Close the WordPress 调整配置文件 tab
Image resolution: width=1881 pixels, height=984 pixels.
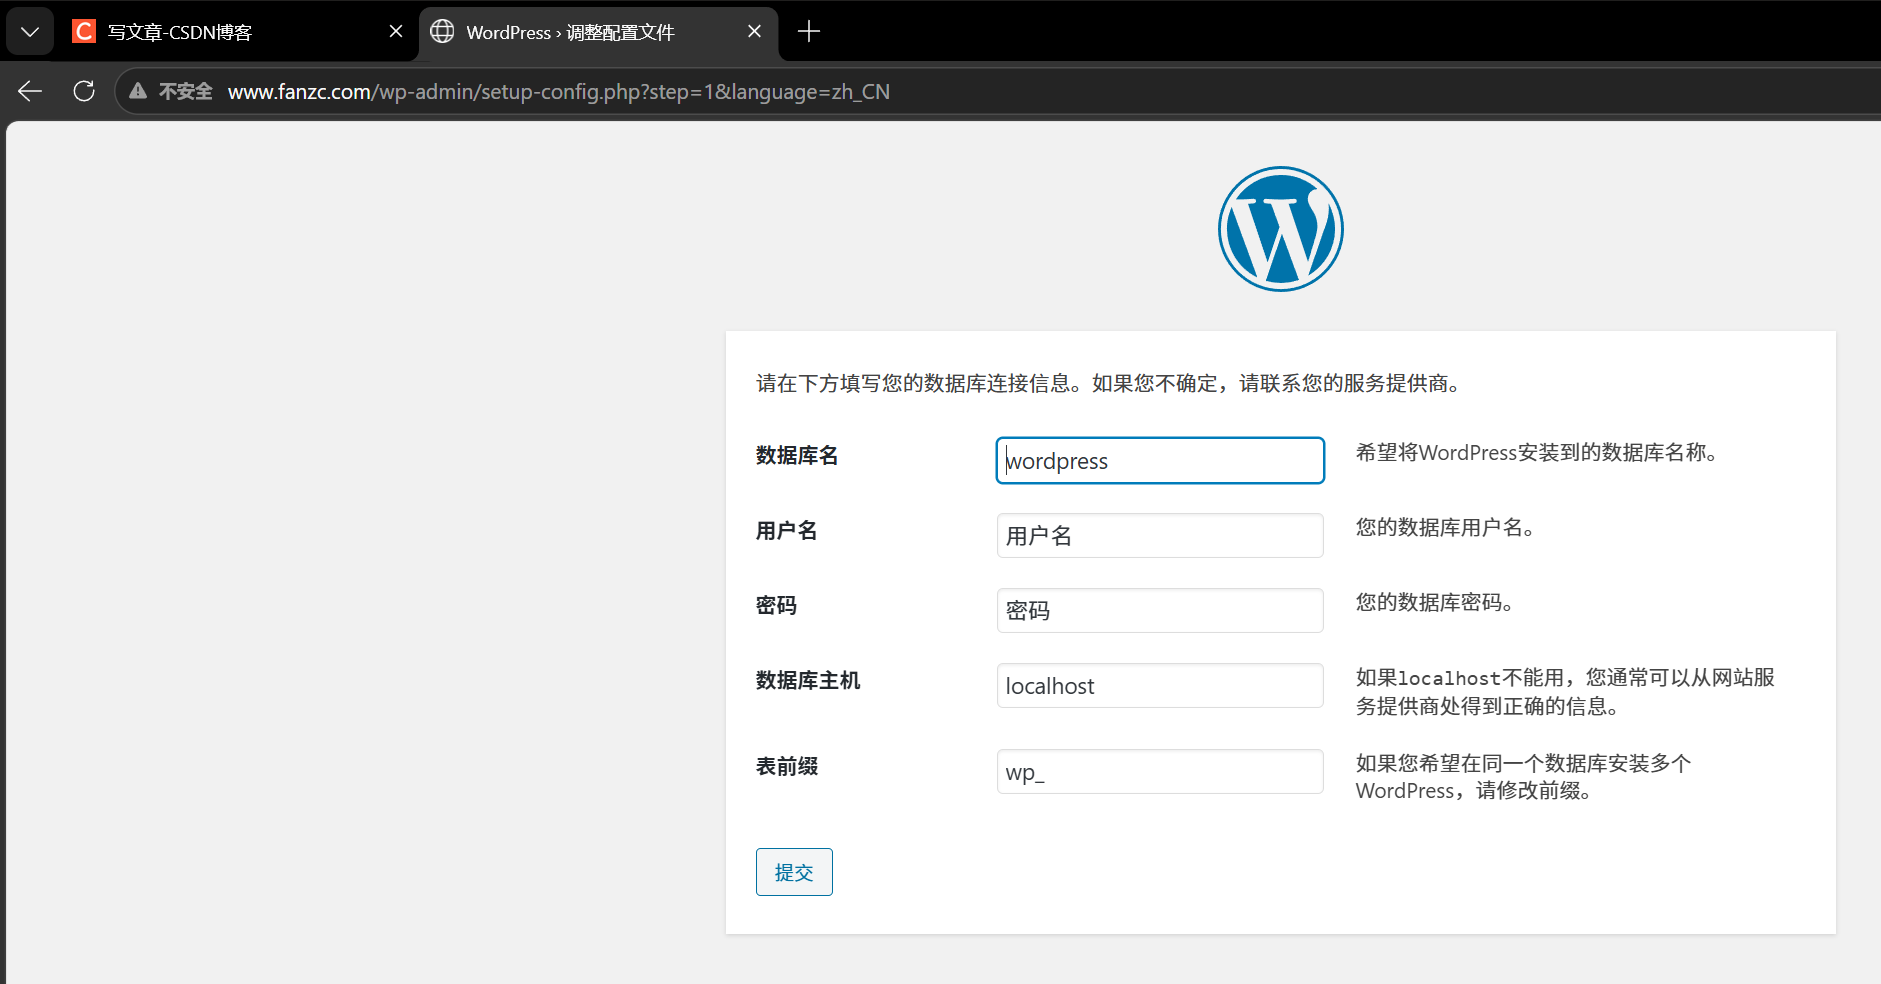click(754, 32)
